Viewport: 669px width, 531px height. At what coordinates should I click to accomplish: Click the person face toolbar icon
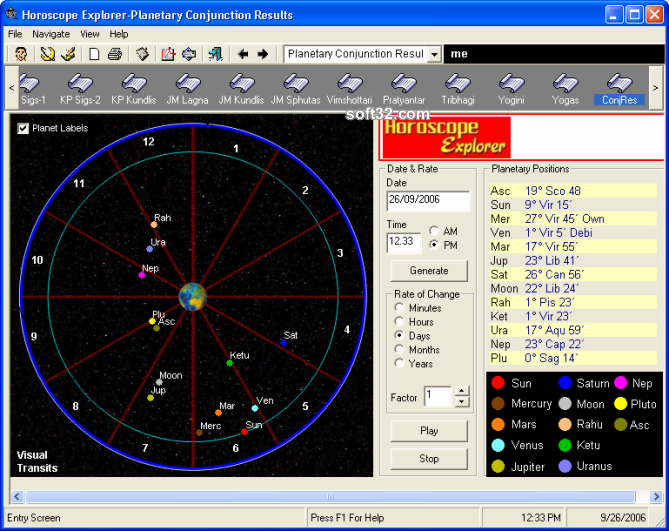coord(20,54)
